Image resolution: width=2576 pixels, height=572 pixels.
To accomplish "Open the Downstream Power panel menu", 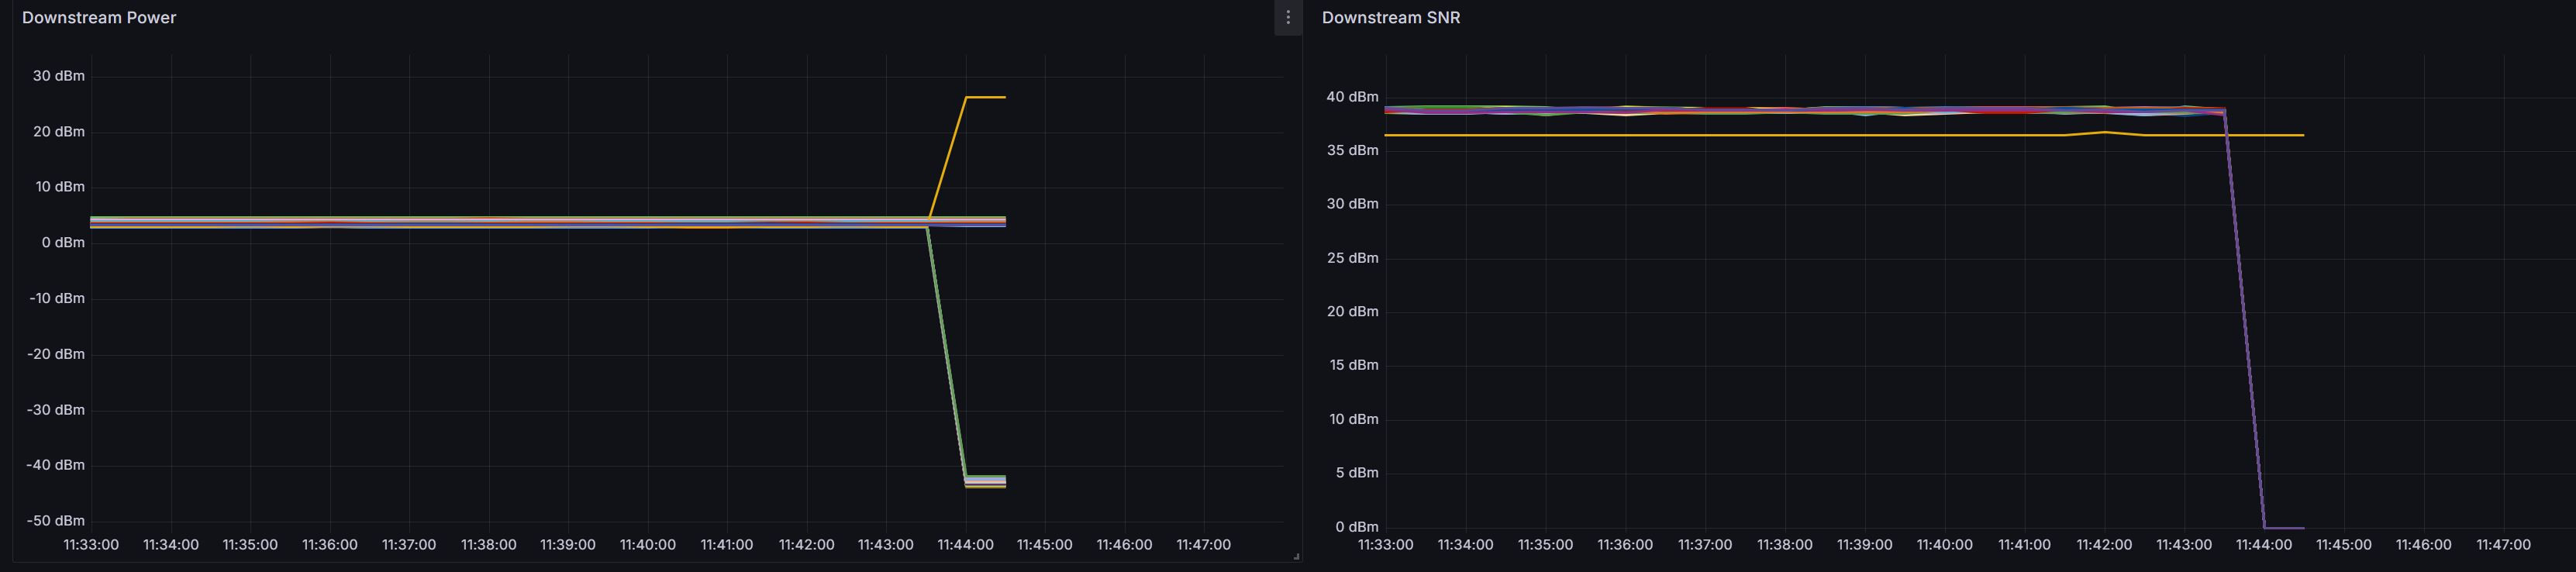I will [1288, 18].
